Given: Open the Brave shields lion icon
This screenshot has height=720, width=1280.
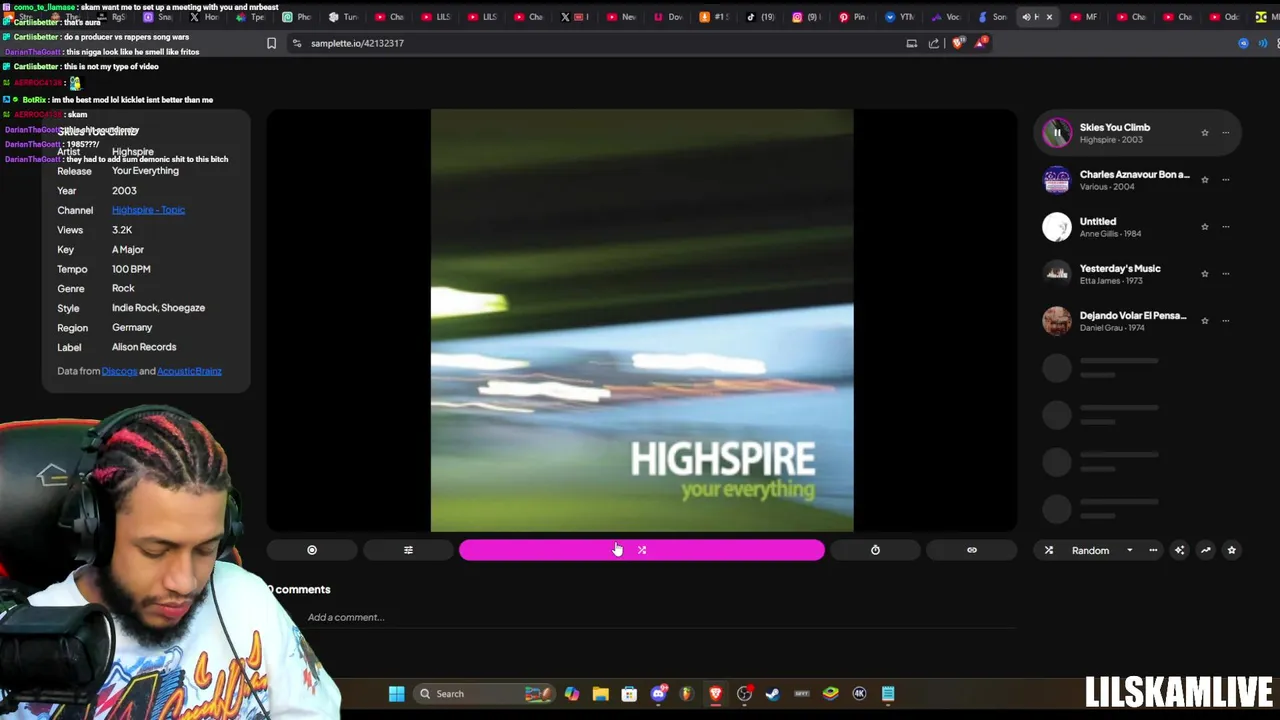Looking at the screenshot, I should [x=958, y=43].
